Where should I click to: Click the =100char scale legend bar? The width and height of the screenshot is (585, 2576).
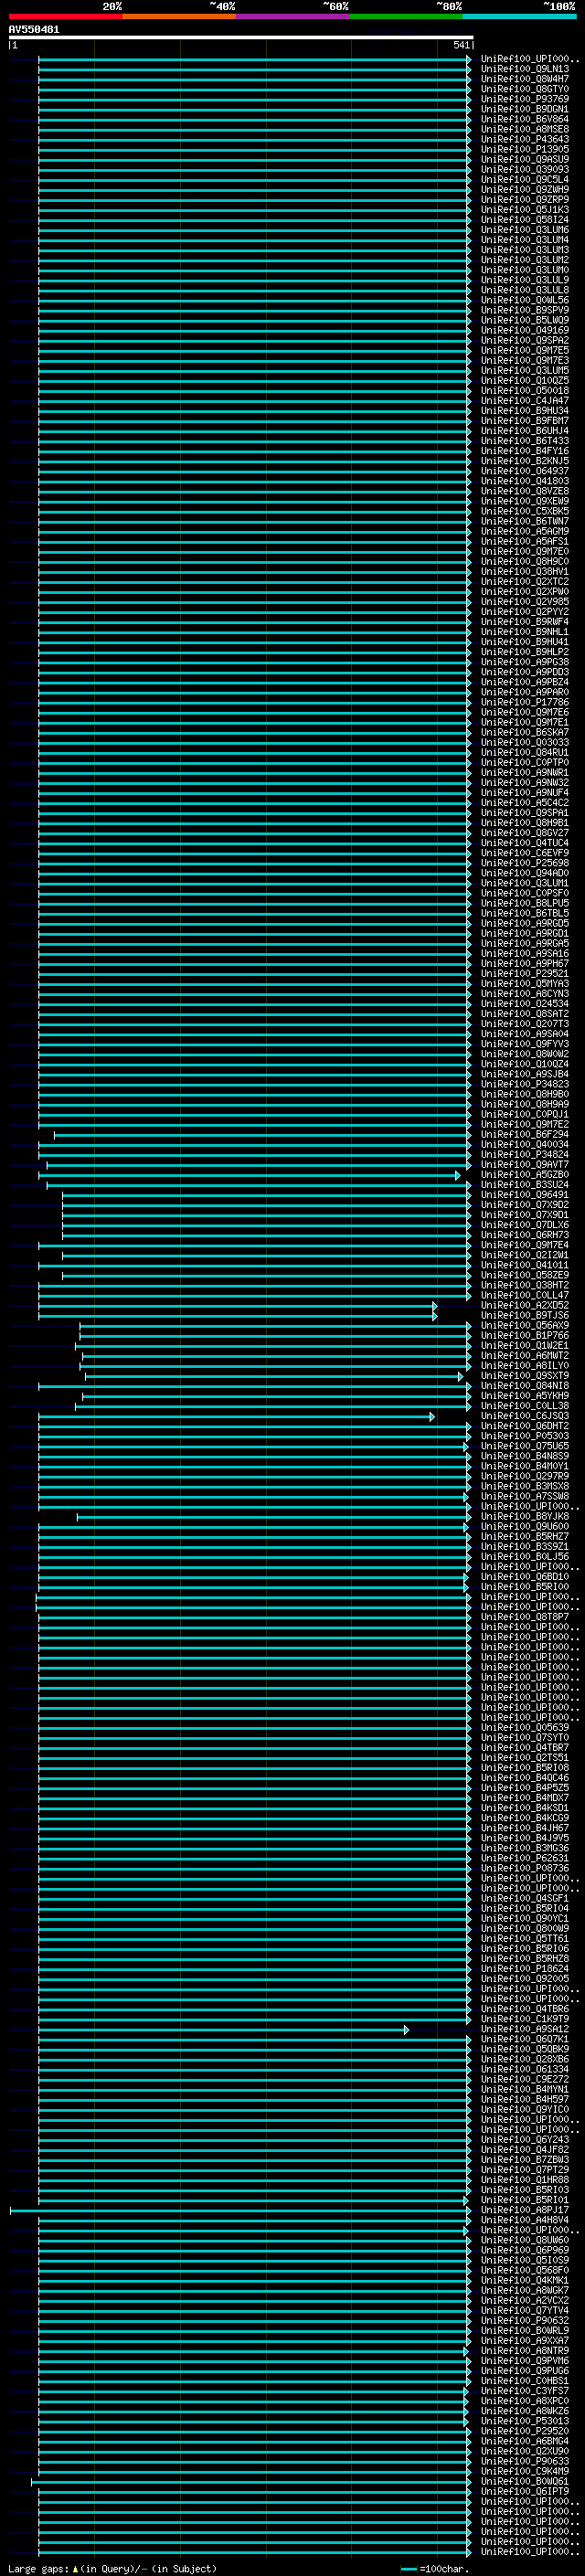(409, 2568)
